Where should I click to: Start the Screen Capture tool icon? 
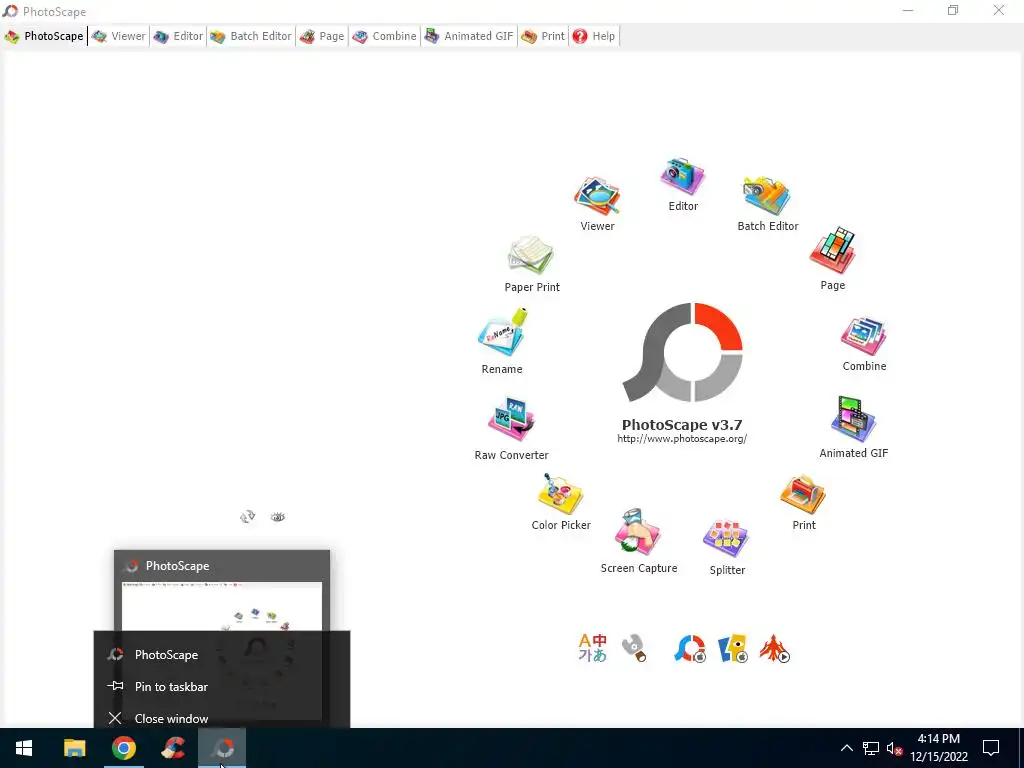tap(638, 532)
